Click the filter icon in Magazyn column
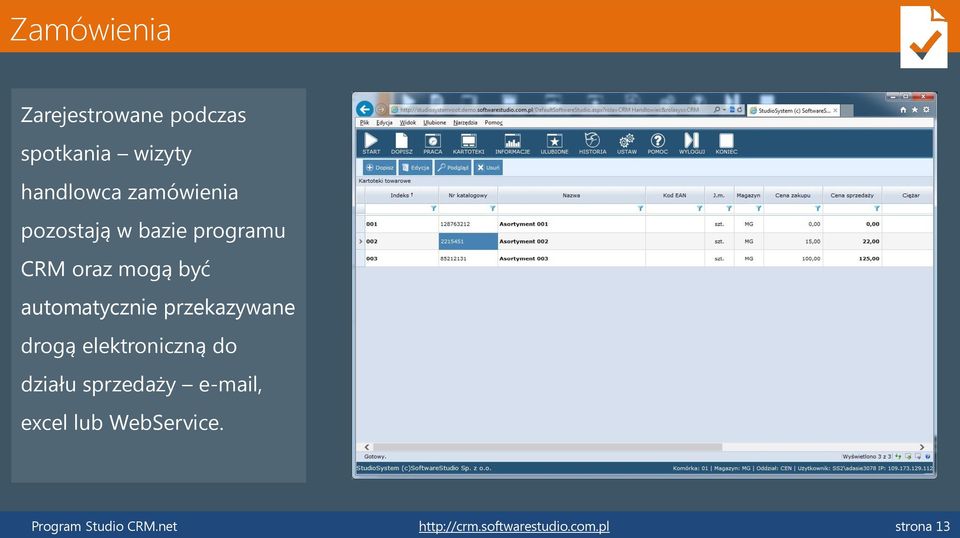 pos(759,209)
